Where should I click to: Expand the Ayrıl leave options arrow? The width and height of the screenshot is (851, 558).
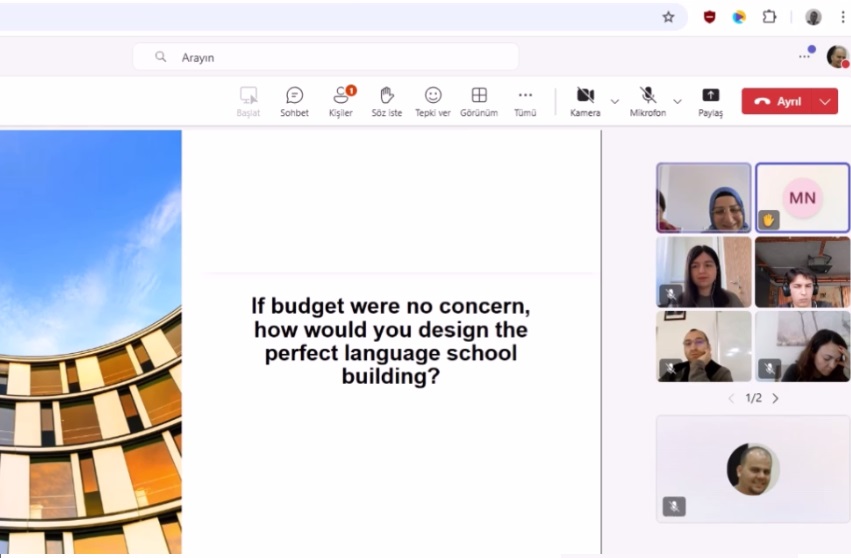click(825, 102)
